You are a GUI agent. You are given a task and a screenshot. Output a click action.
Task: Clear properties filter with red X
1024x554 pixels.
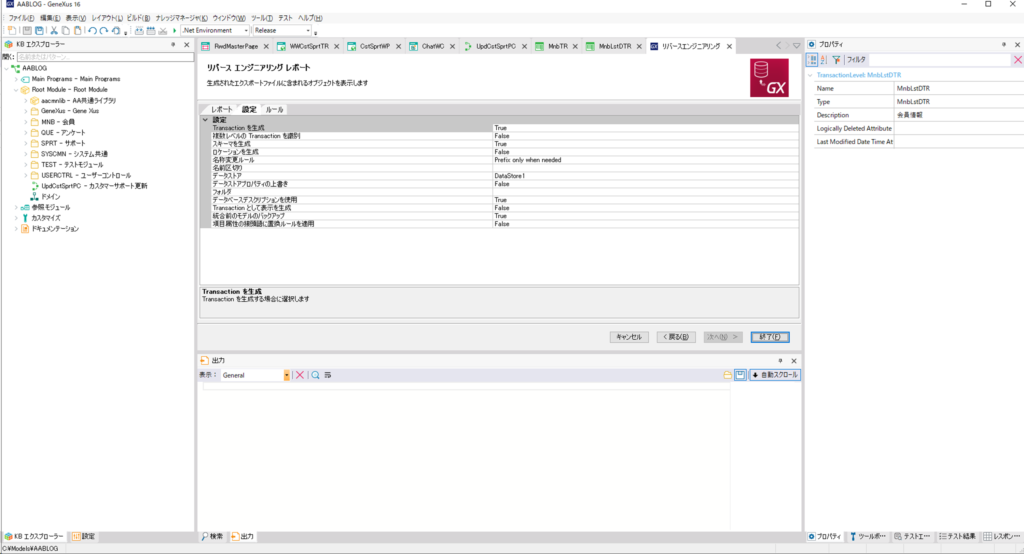[x=1017, y=59]
